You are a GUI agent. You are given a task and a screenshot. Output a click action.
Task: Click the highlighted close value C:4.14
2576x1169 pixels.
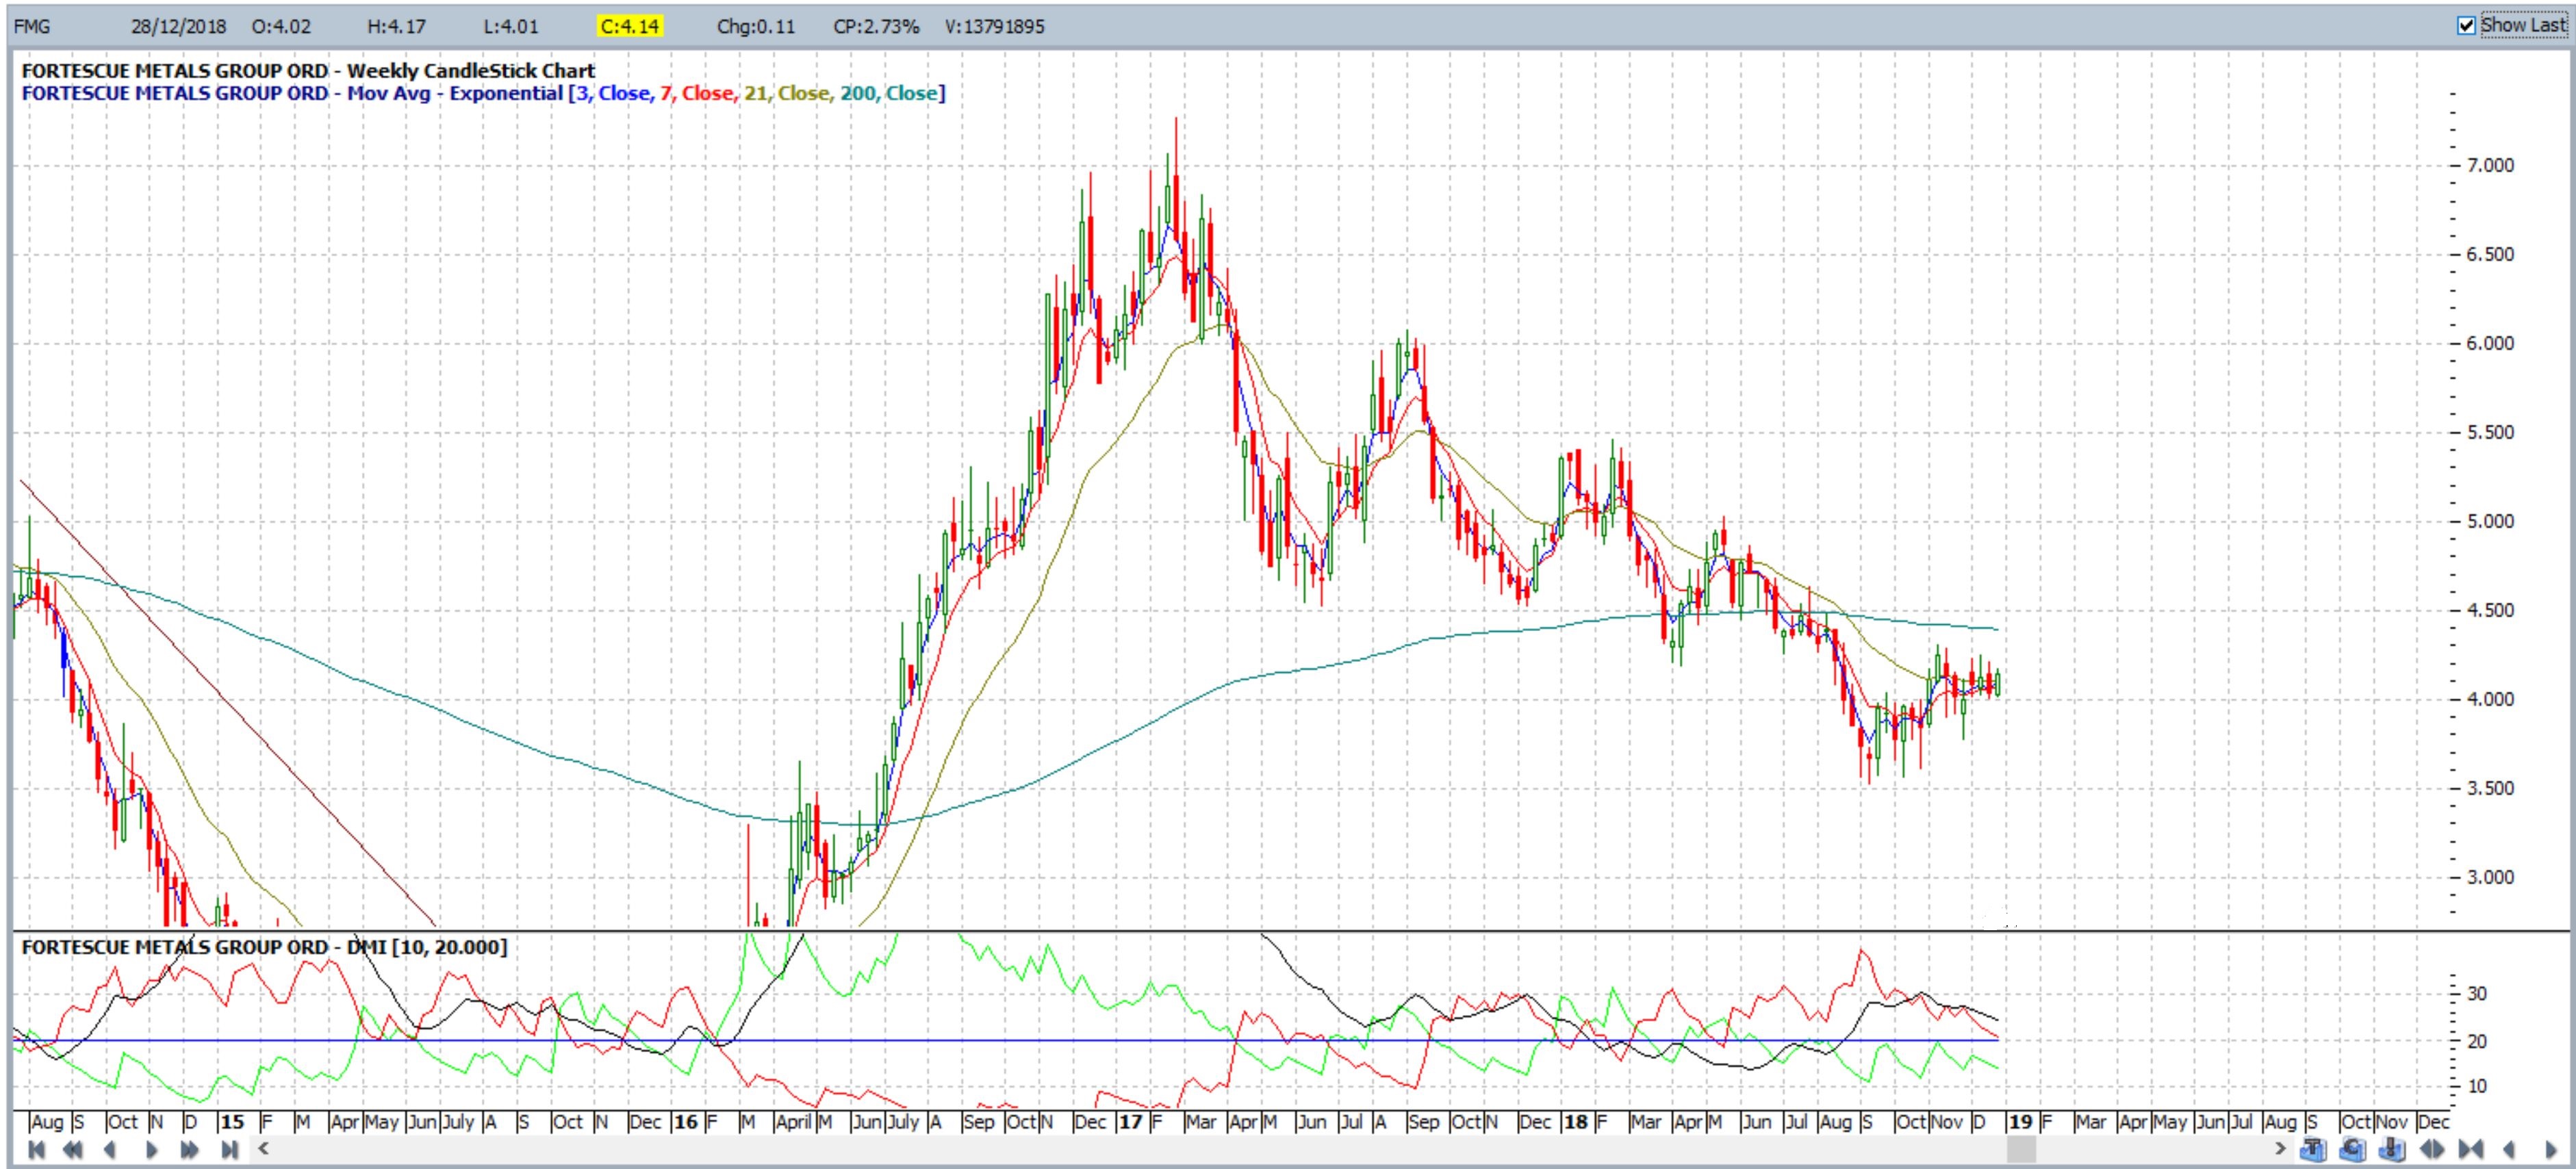tap(630, 27)
